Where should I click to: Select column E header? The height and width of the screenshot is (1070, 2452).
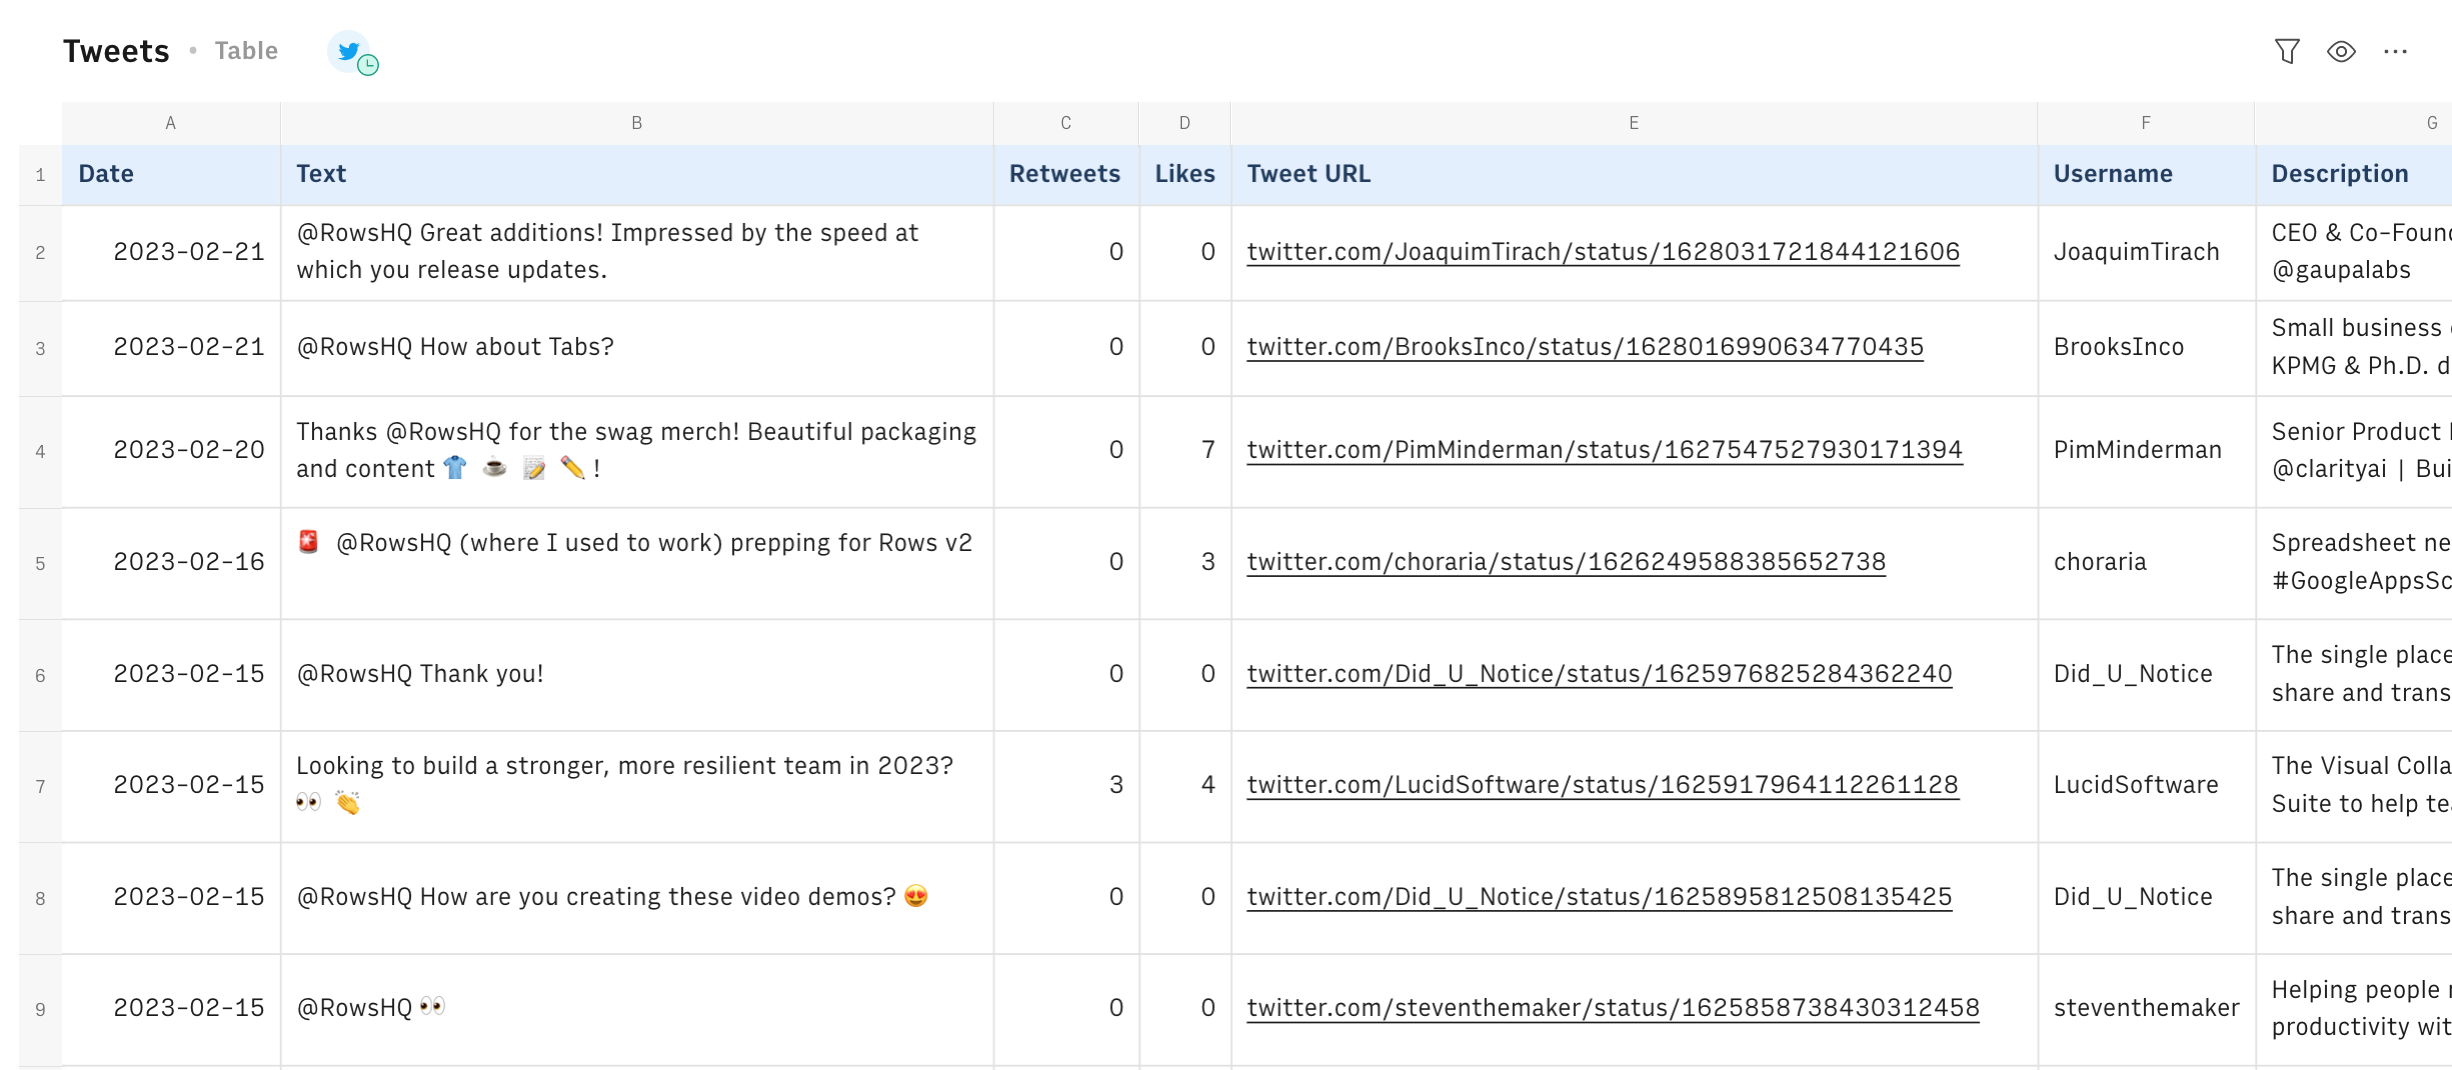(x=1634, y=123)
